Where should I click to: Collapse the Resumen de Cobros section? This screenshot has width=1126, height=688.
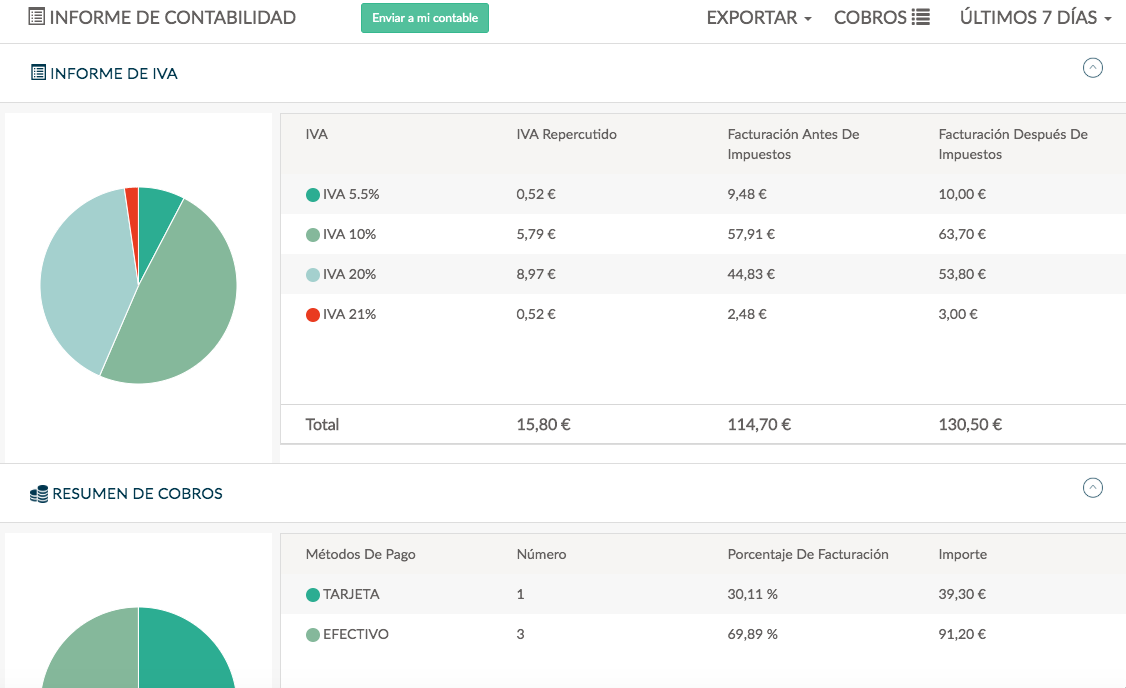point(1093,488)
